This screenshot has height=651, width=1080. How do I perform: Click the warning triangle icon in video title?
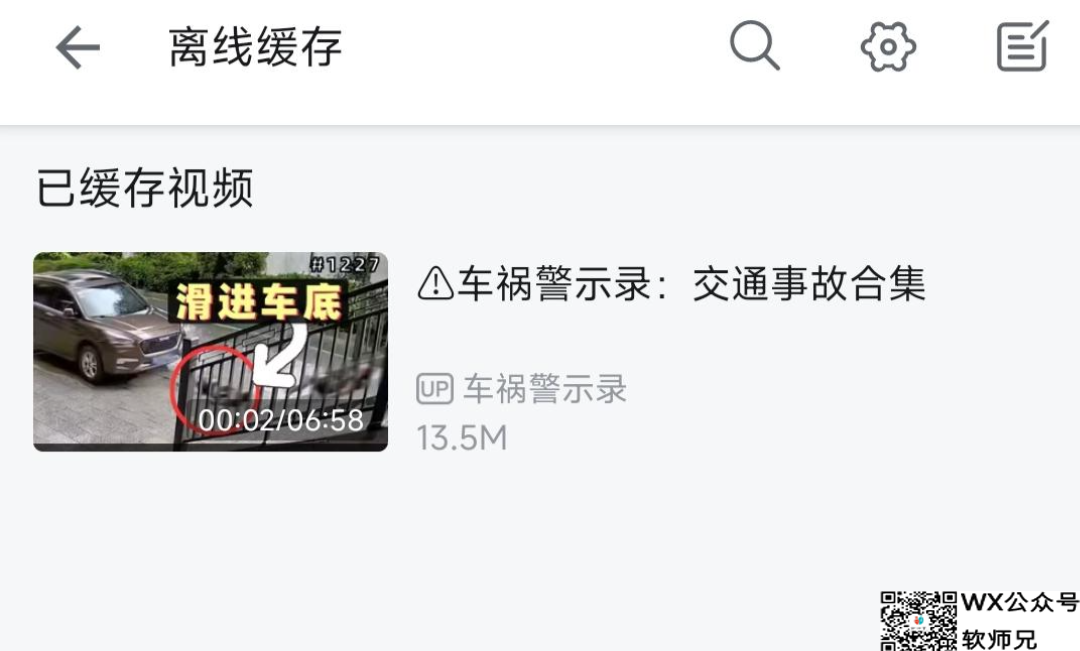tap(435, 283)
